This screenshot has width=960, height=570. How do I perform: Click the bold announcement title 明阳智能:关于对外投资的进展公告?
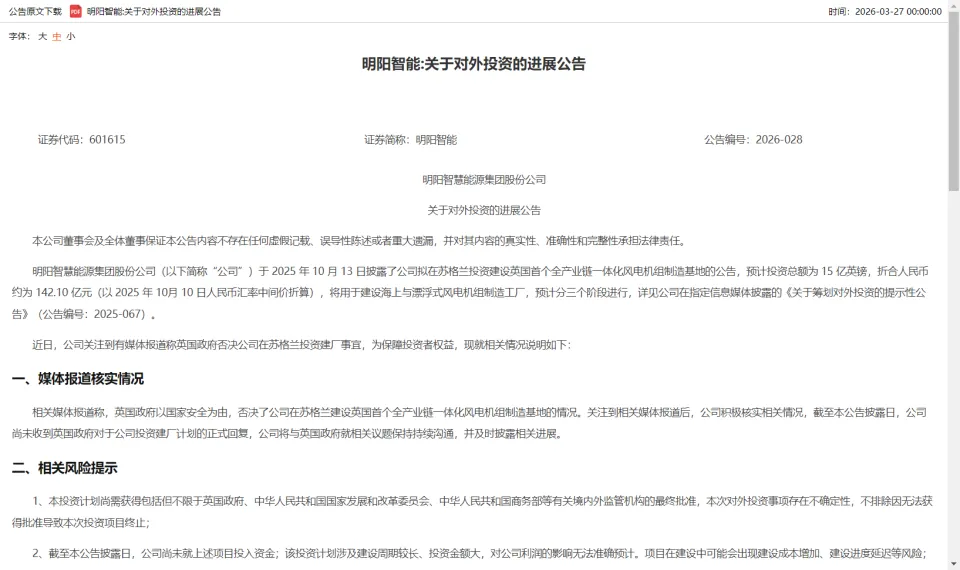[x=474, y=64]
